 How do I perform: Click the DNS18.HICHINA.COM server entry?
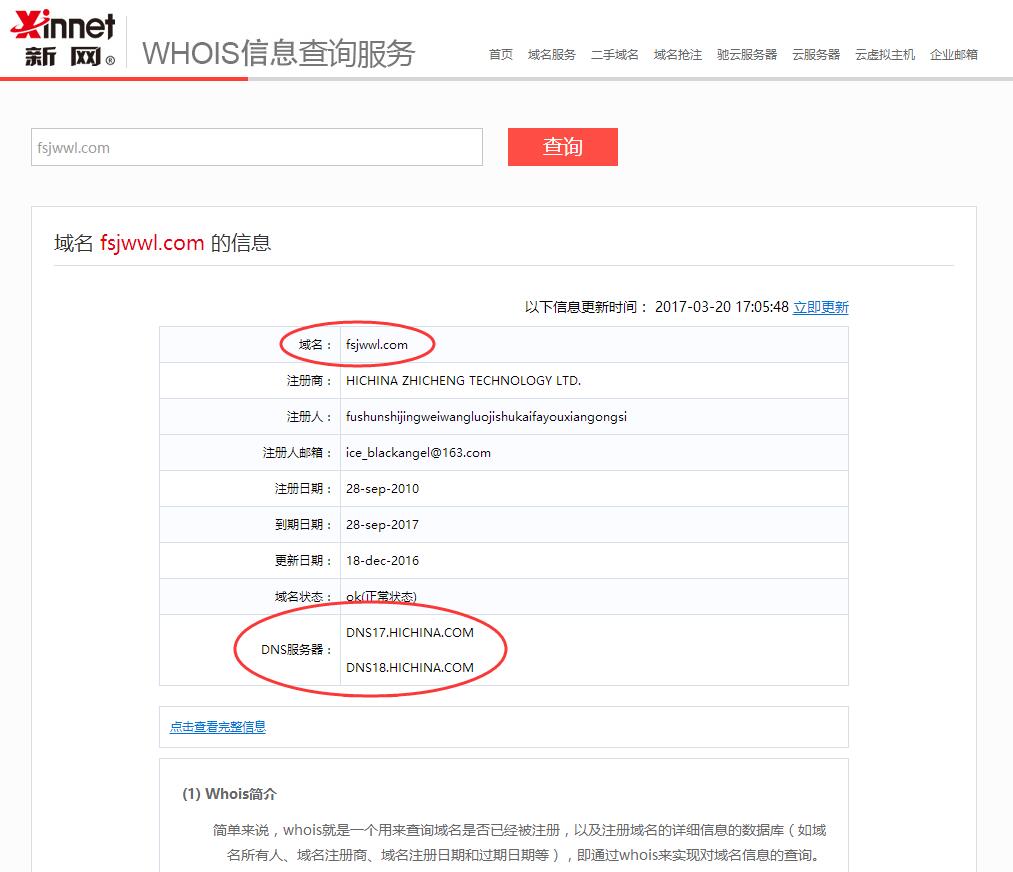click(x=410, y=668)
